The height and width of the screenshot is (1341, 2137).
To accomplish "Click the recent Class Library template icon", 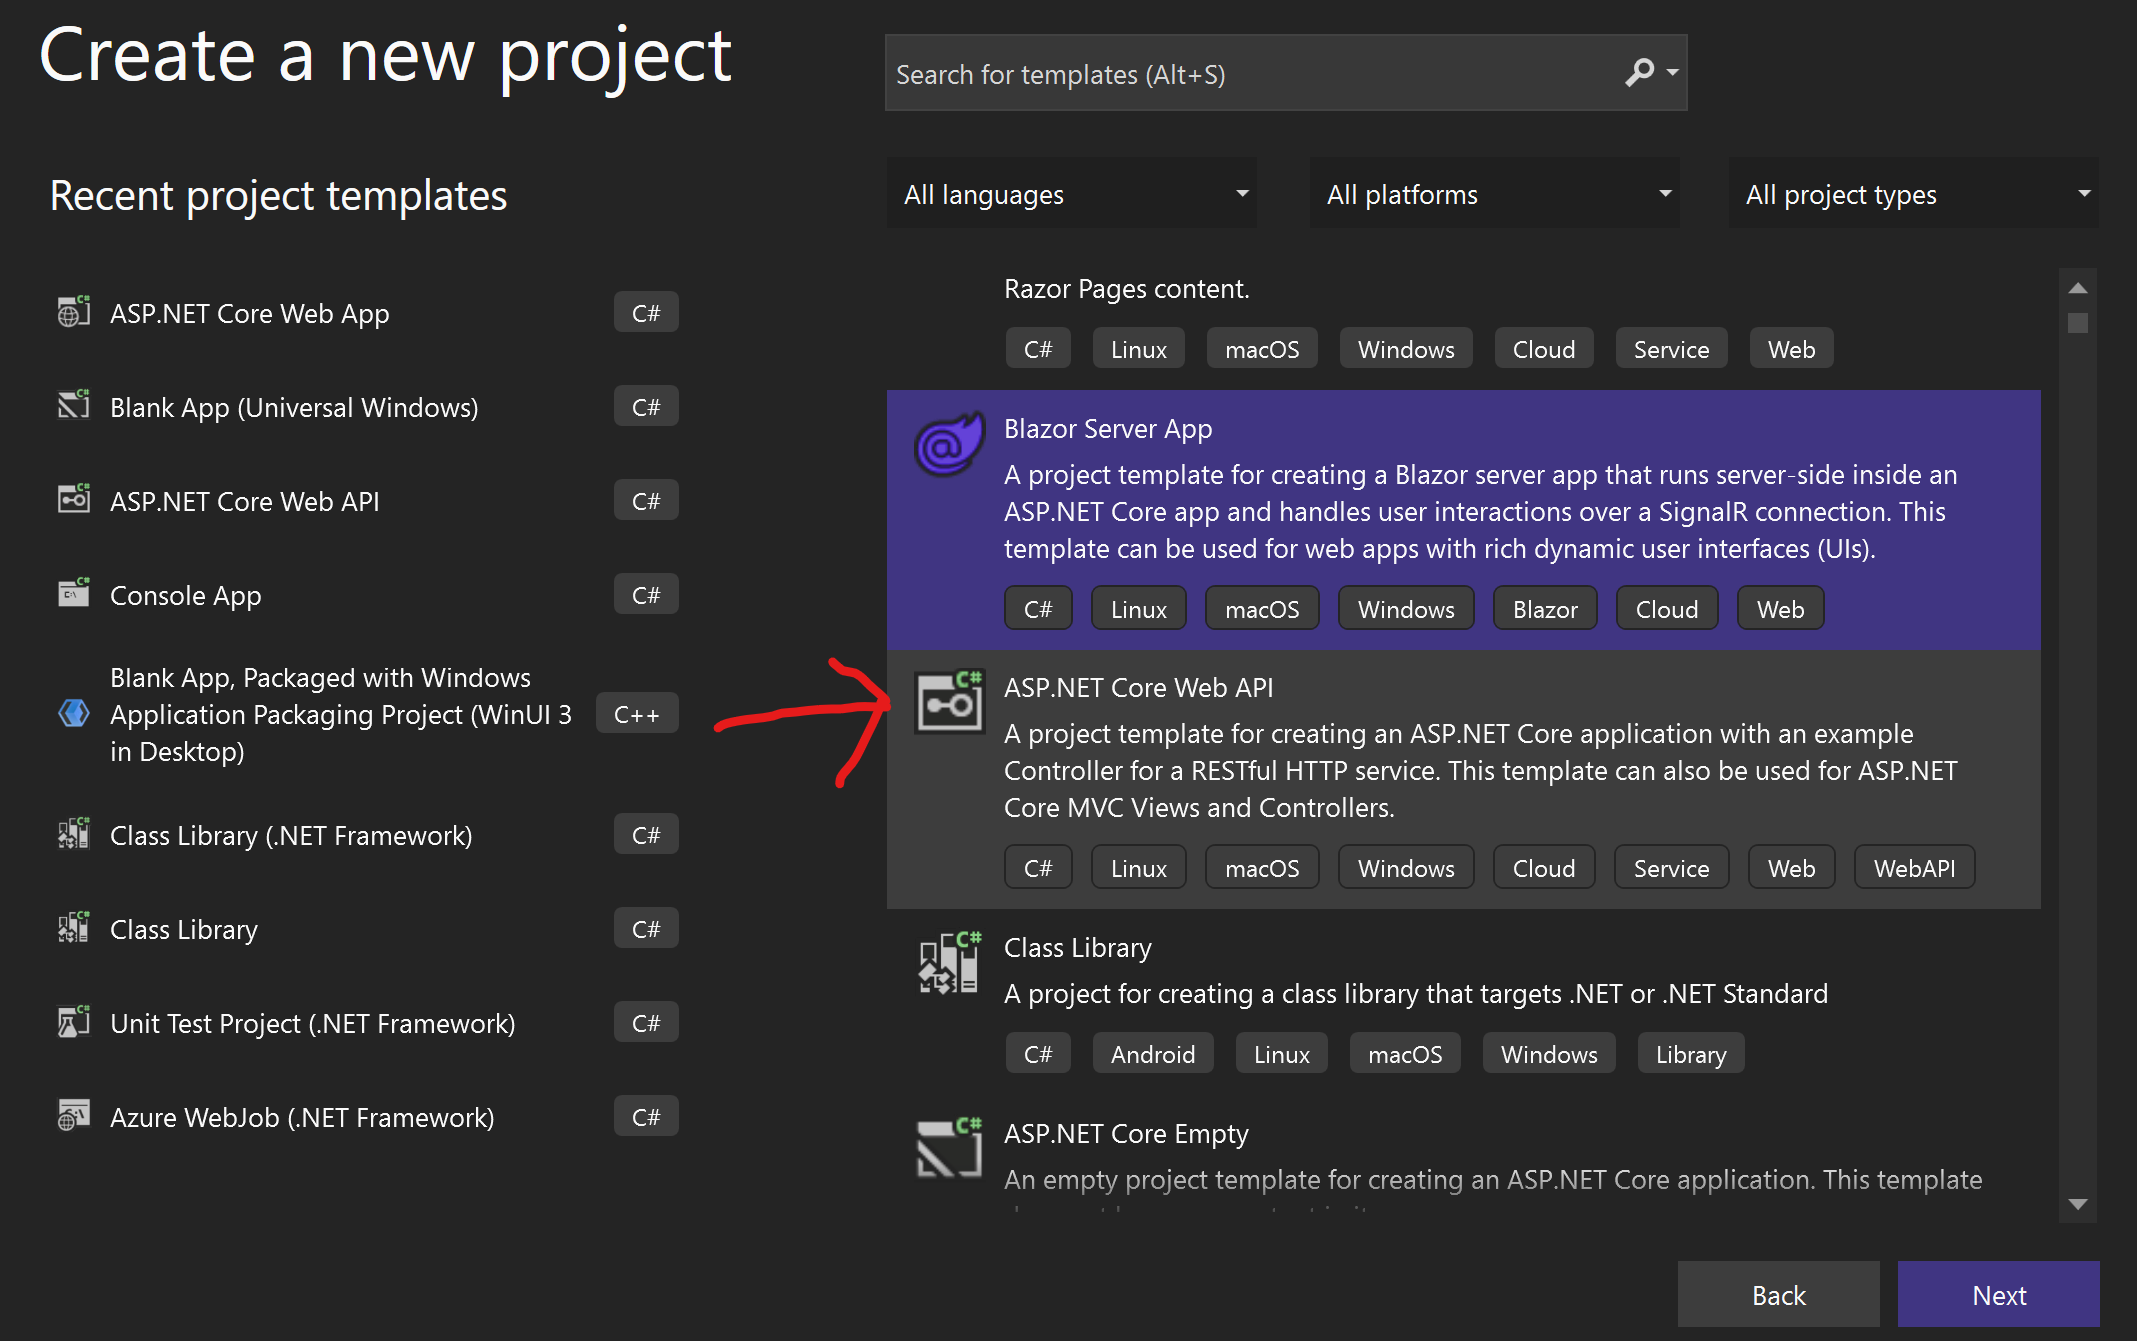I will click(x=74, y=928).
